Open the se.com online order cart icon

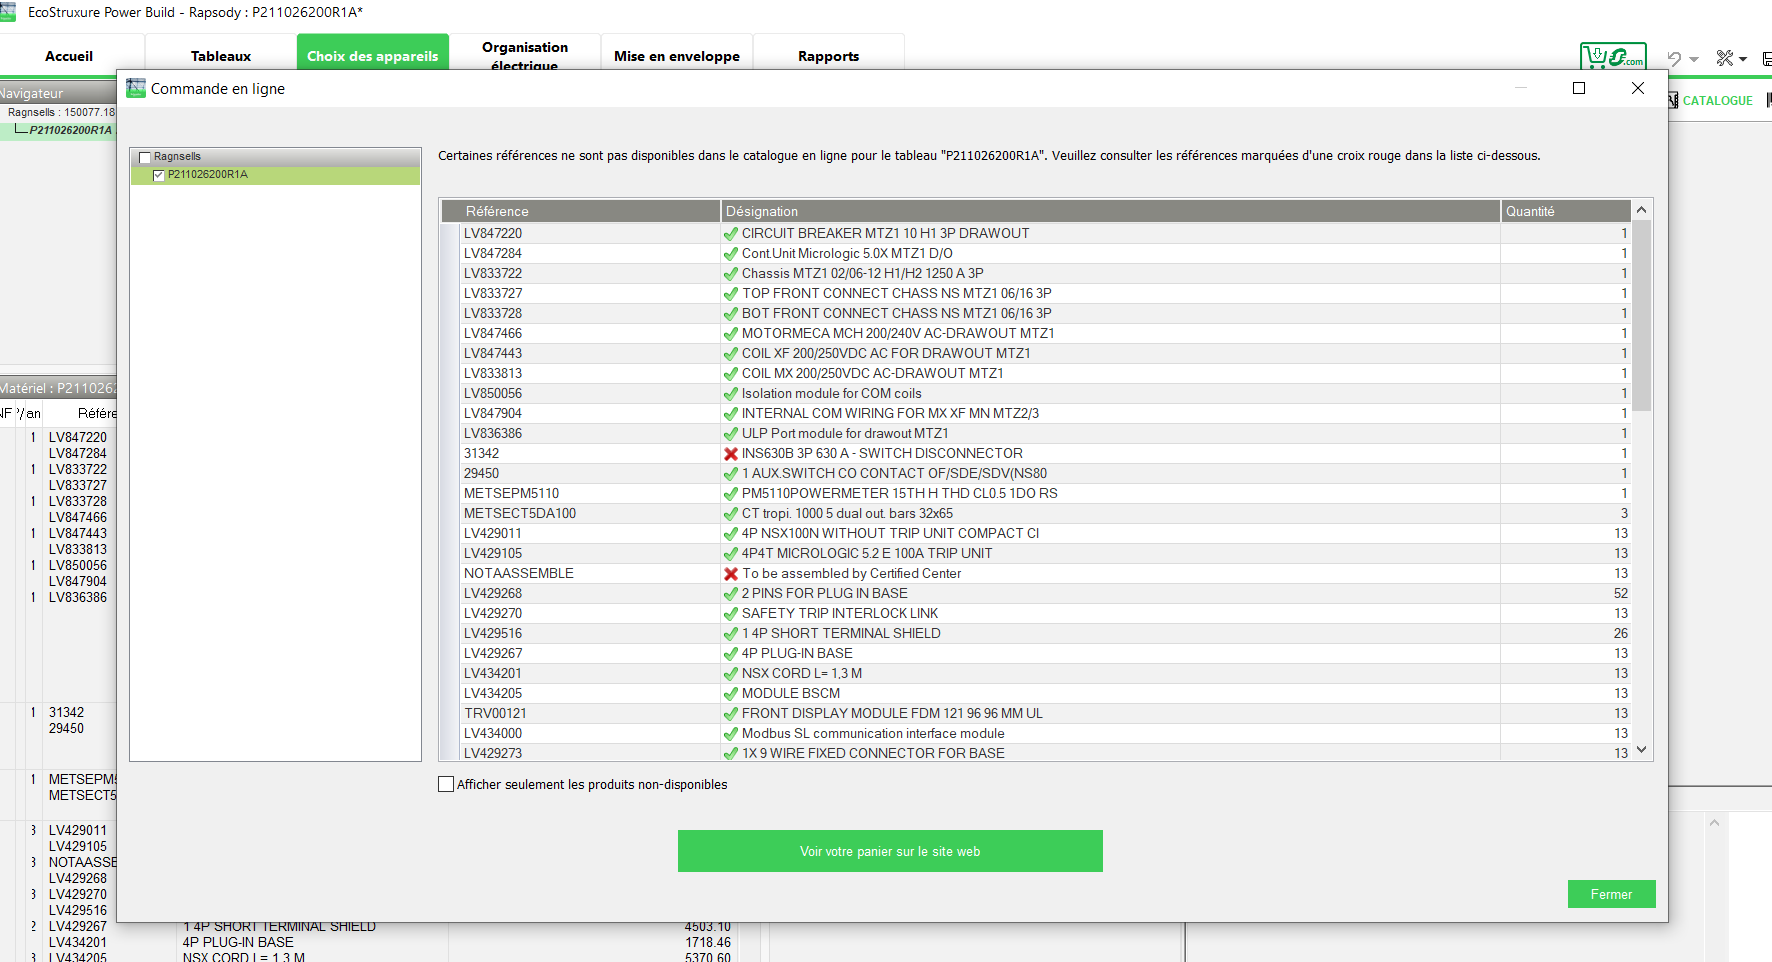click(1613, 57)
